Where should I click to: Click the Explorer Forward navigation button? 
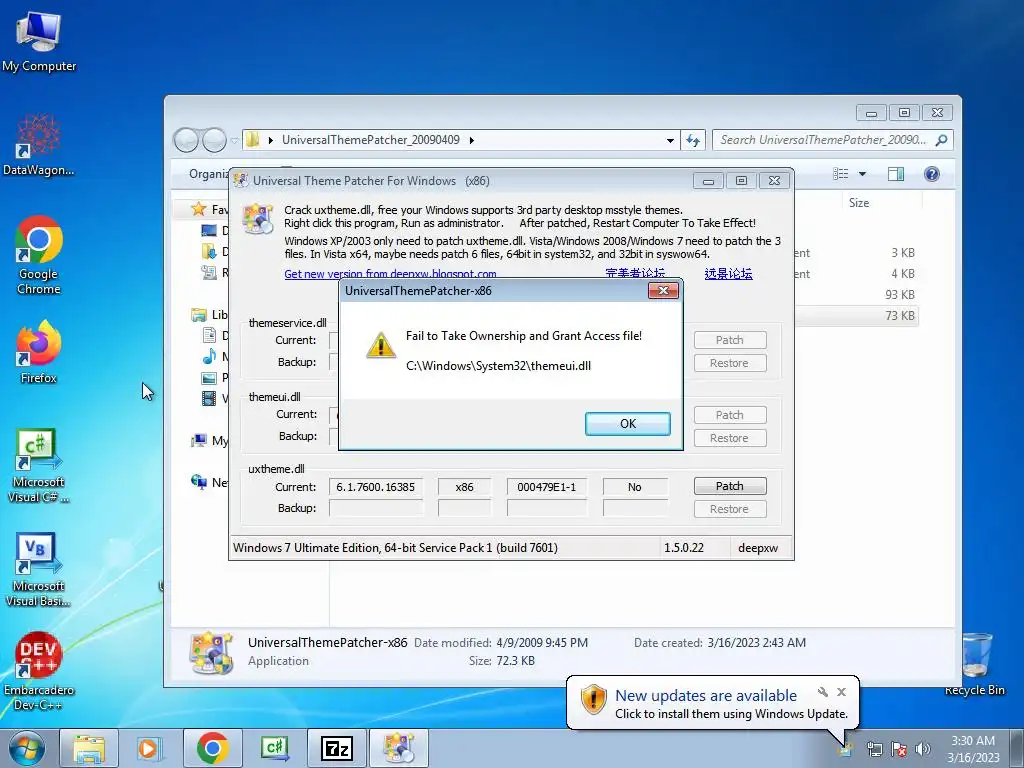click(214, 140)
